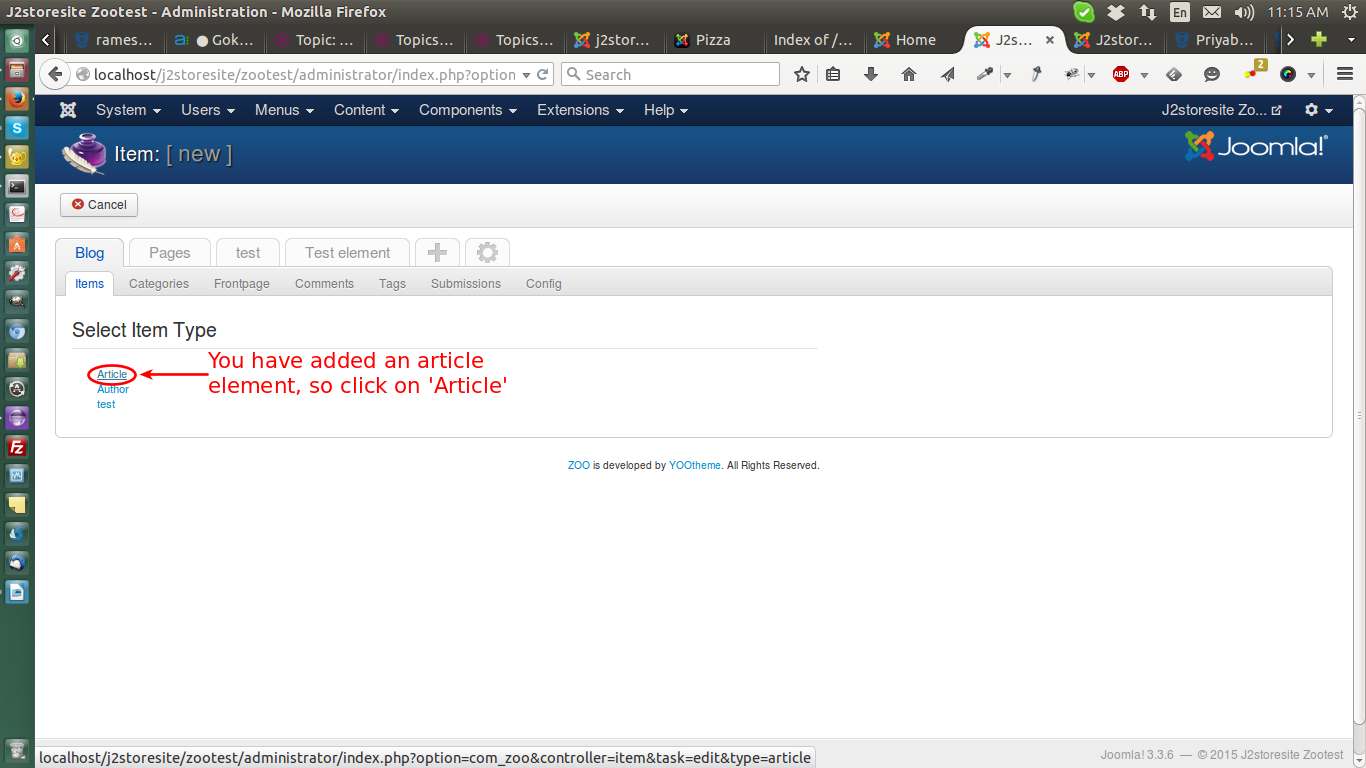Open Ubuntu Software Center dock icon
The height and width of the screenshot is (768, 1366).
pyautogui.click(x=17, y=244)
